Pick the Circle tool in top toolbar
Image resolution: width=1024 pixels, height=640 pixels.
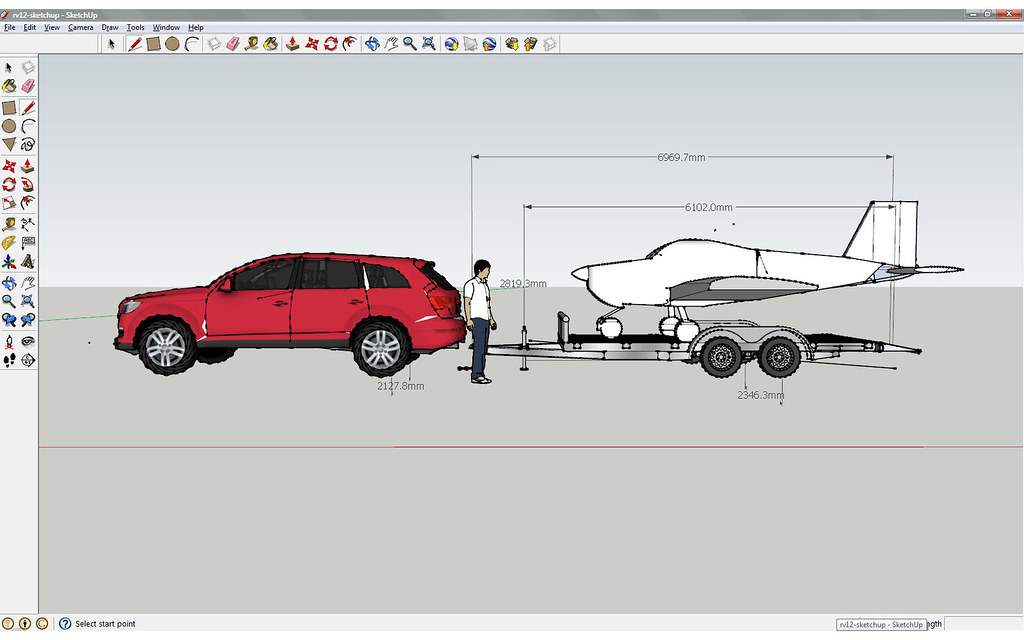[172, 44]
